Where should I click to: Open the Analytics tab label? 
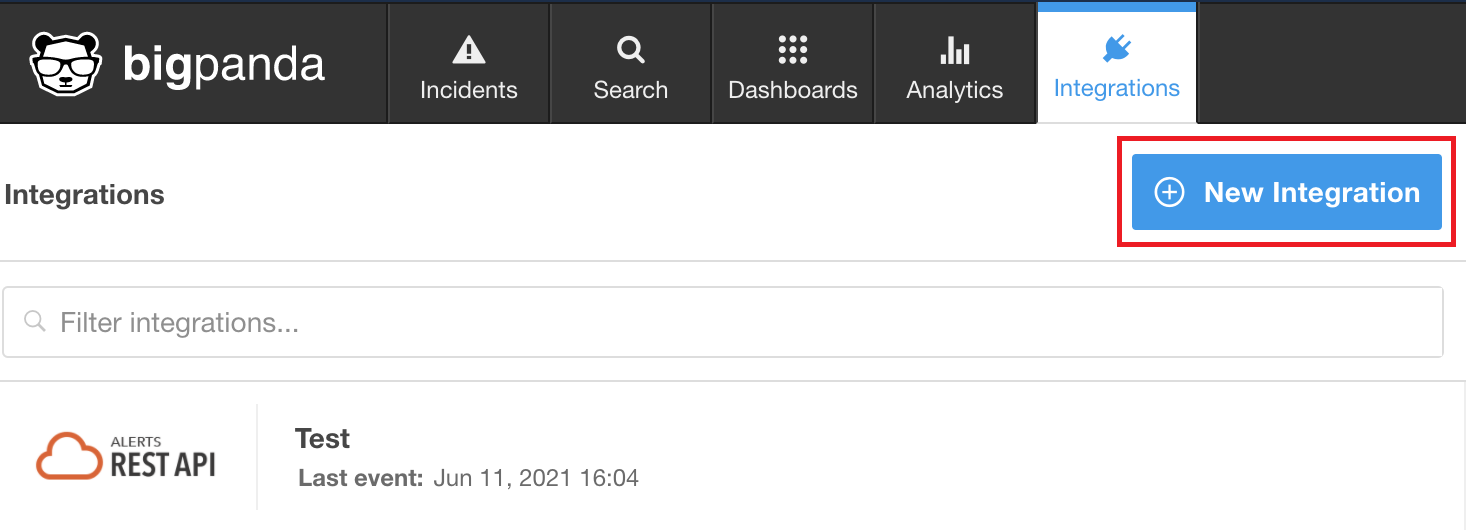[x=954, y=90]
